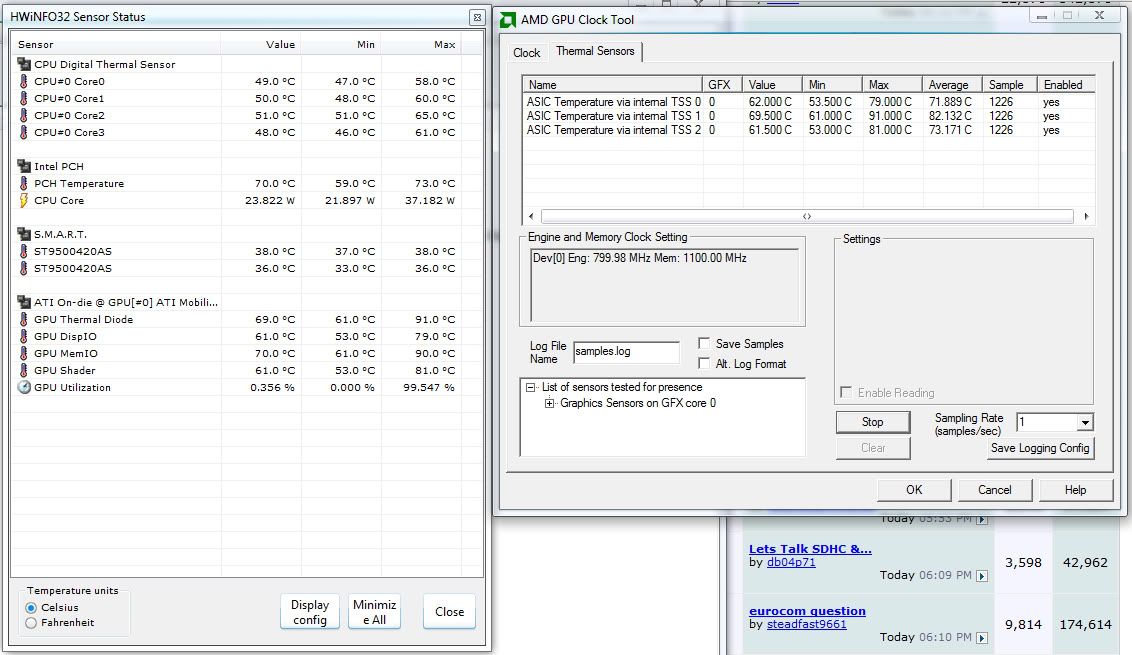Click lightning bolt icon beside CPU Core
This screenshot has height=655, width=1132.
24,201
